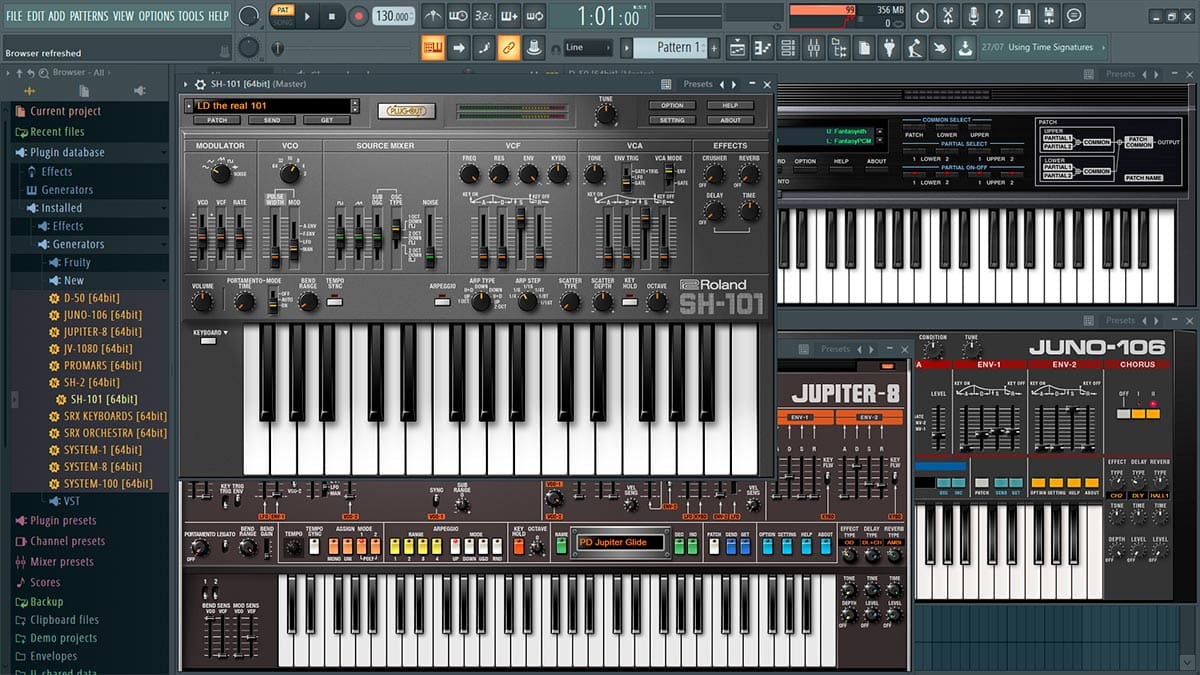Click SH-101 SEND button
1200x675 pixels.
pos(272,120)
